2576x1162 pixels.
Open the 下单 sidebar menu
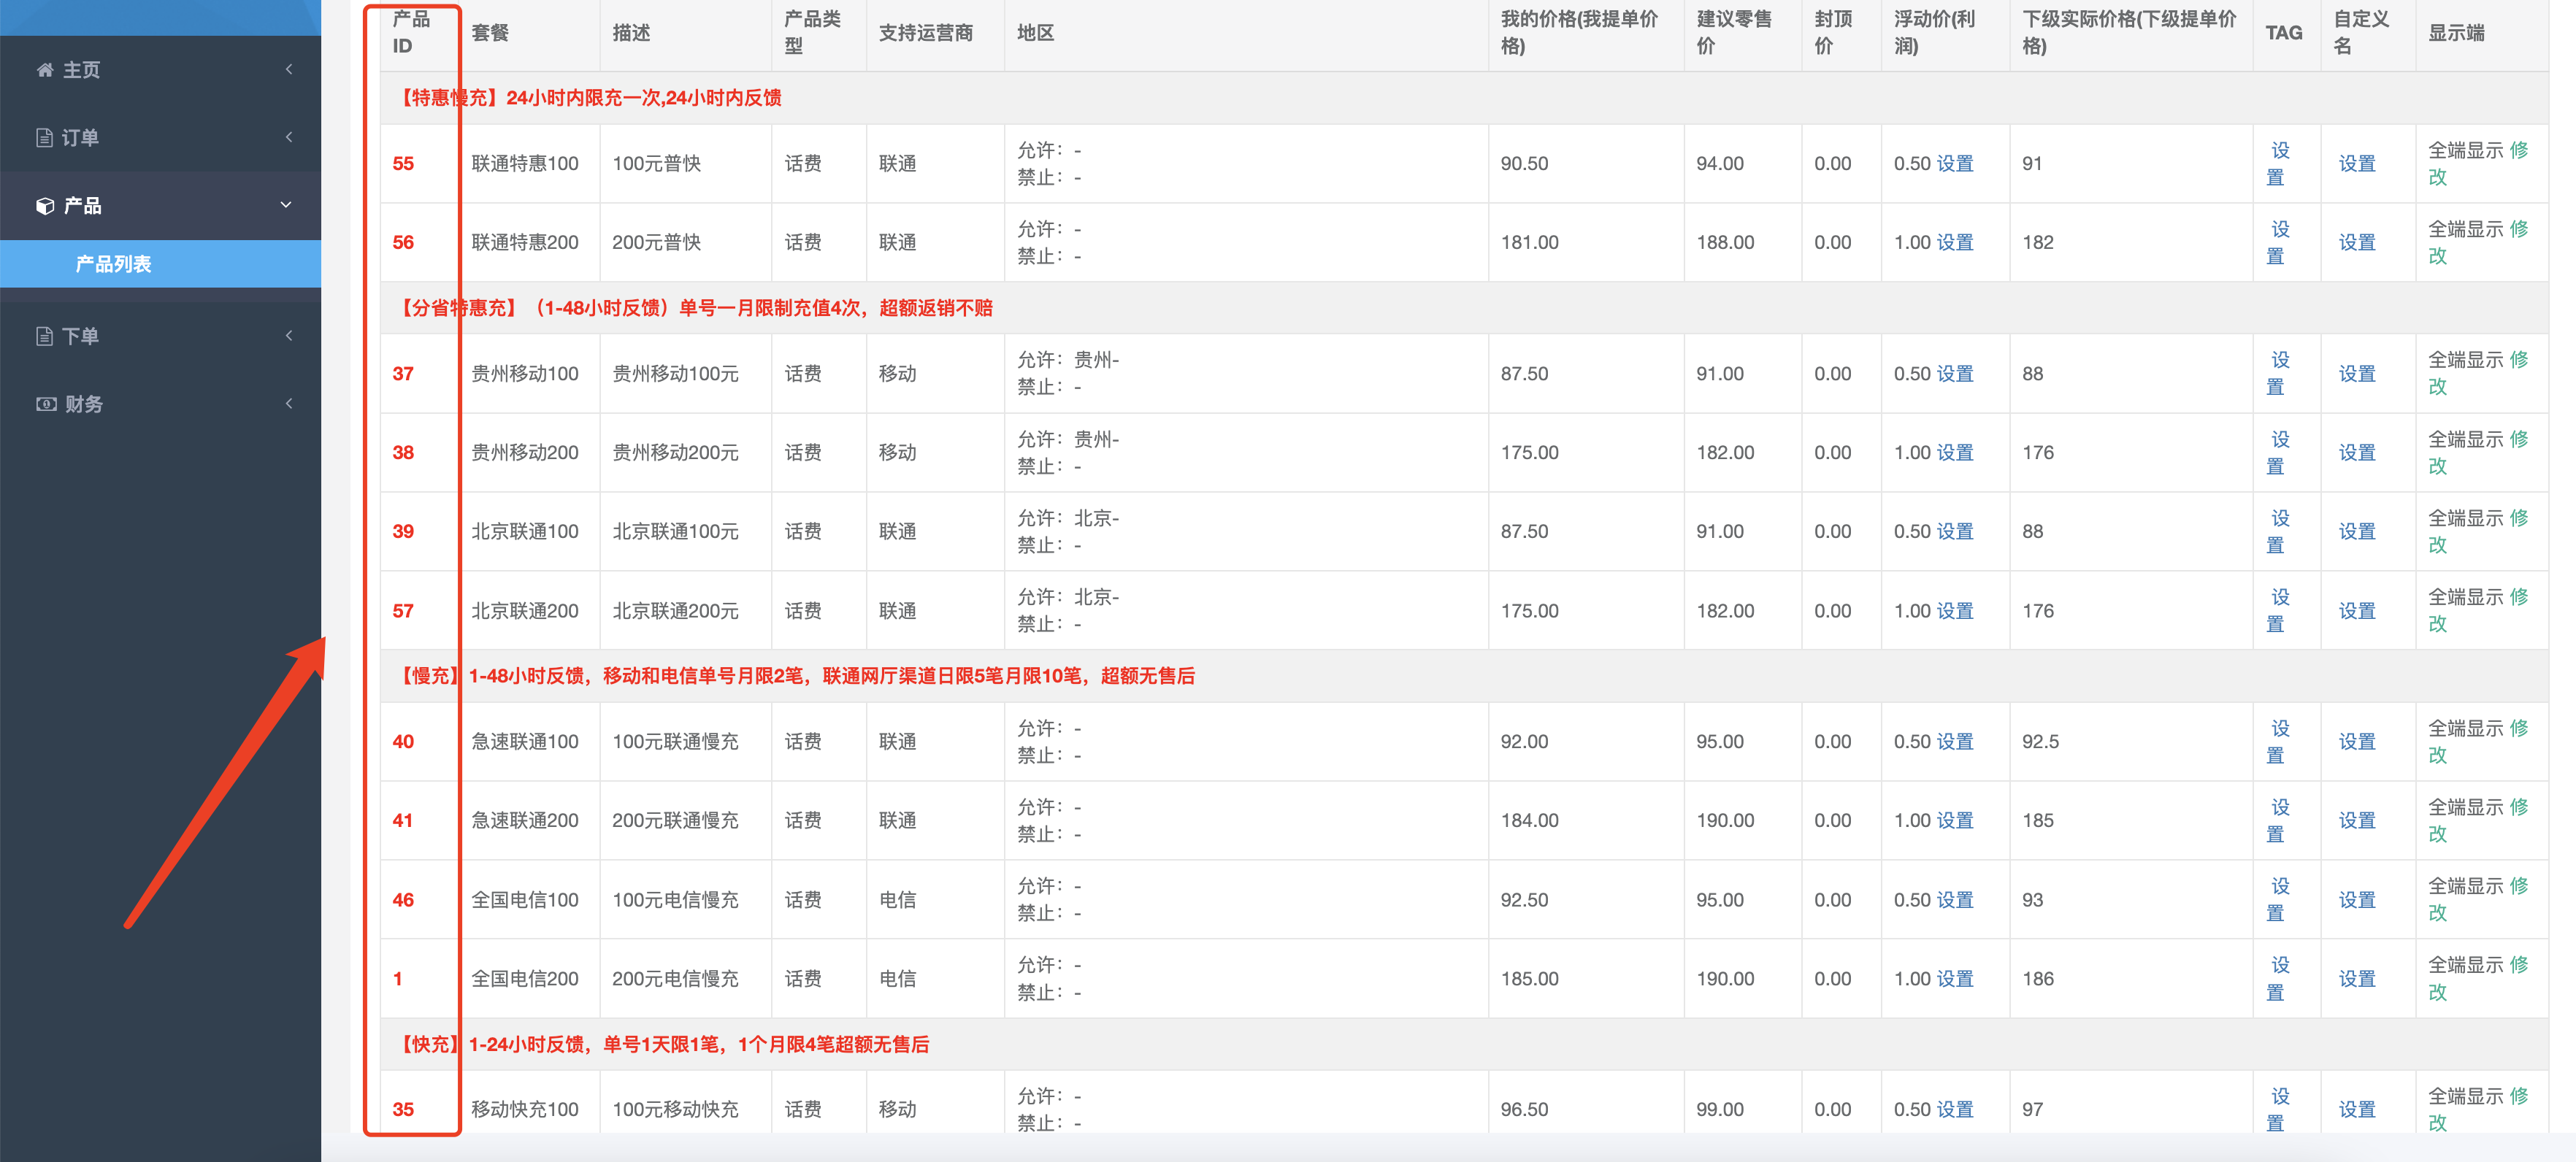[x=80, y=336]
